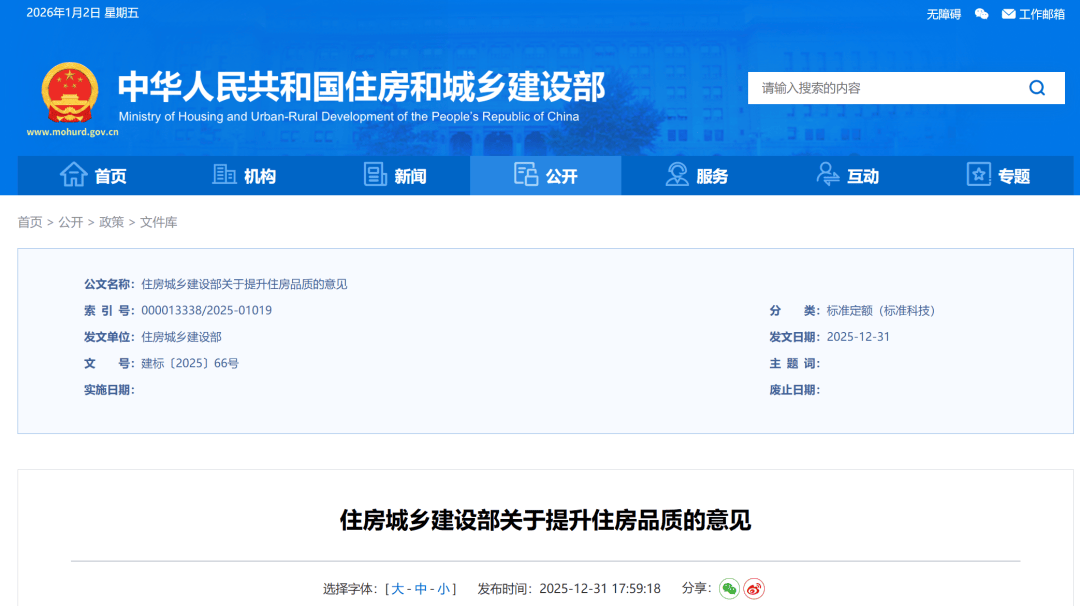1080x606 pixels.
Task: Set font size to 小
Action: coord(443,589)
